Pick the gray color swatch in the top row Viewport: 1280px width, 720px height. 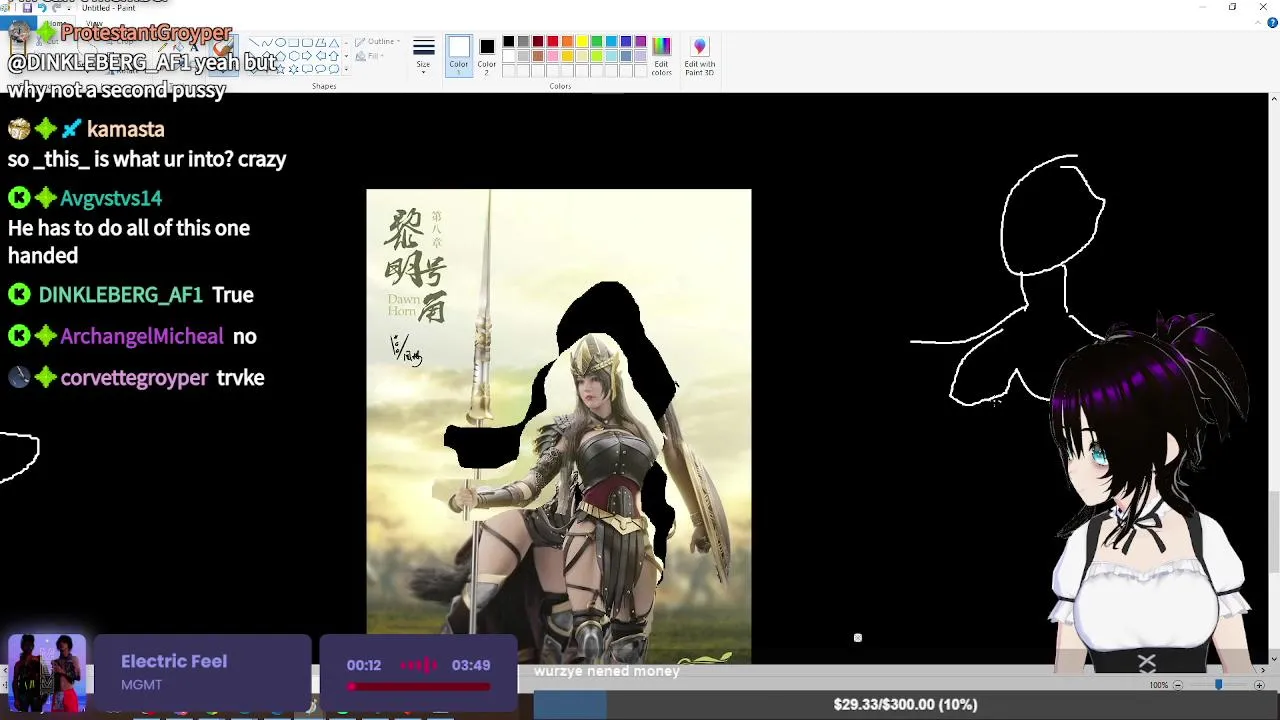(x=523, y=41)
